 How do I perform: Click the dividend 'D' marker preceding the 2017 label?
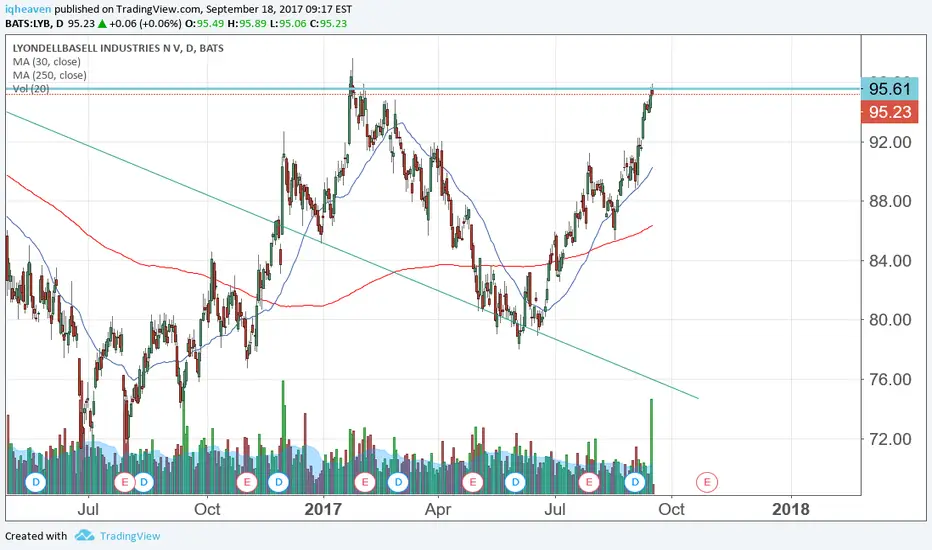point(278,482)
